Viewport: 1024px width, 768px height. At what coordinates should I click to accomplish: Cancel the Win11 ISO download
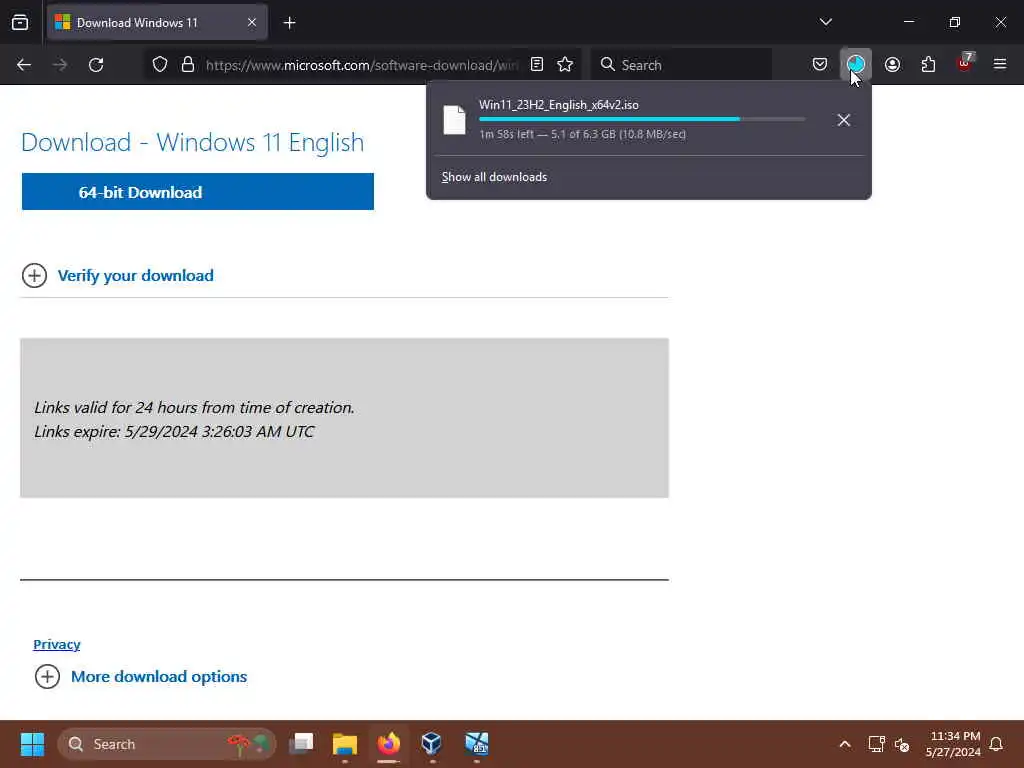[843, 120]
